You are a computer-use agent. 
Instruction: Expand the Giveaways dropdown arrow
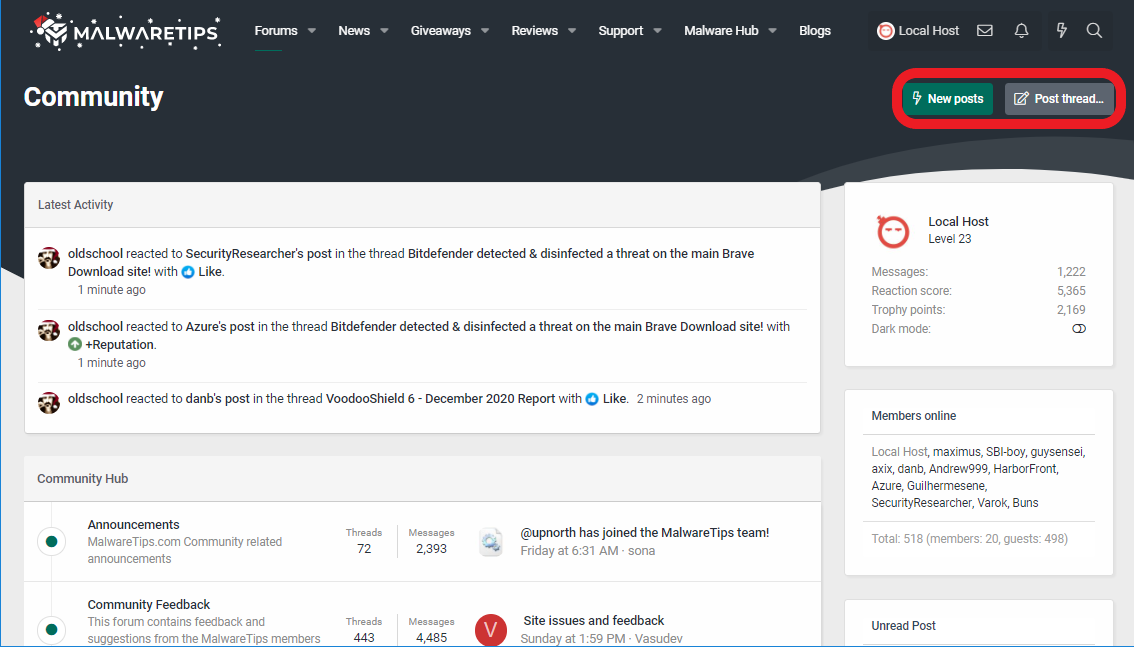click(485, 31)
